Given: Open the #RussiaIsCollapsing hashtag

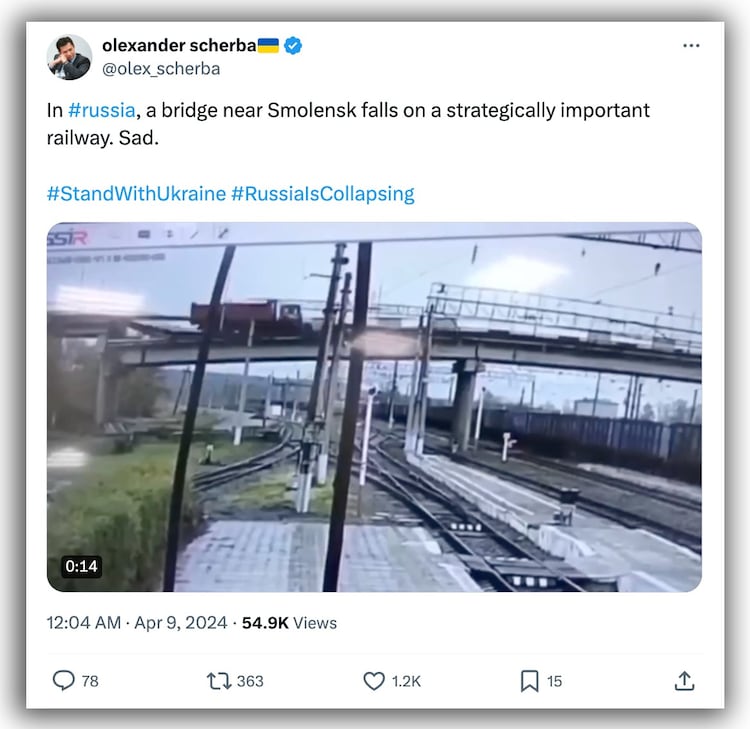Looking at the screenshot, I should [x=323, y=194].
